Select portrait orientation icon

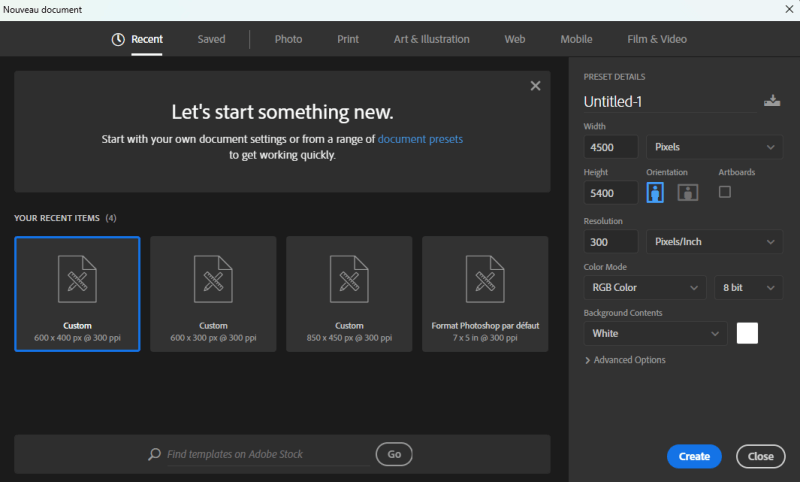click(655, 192)
